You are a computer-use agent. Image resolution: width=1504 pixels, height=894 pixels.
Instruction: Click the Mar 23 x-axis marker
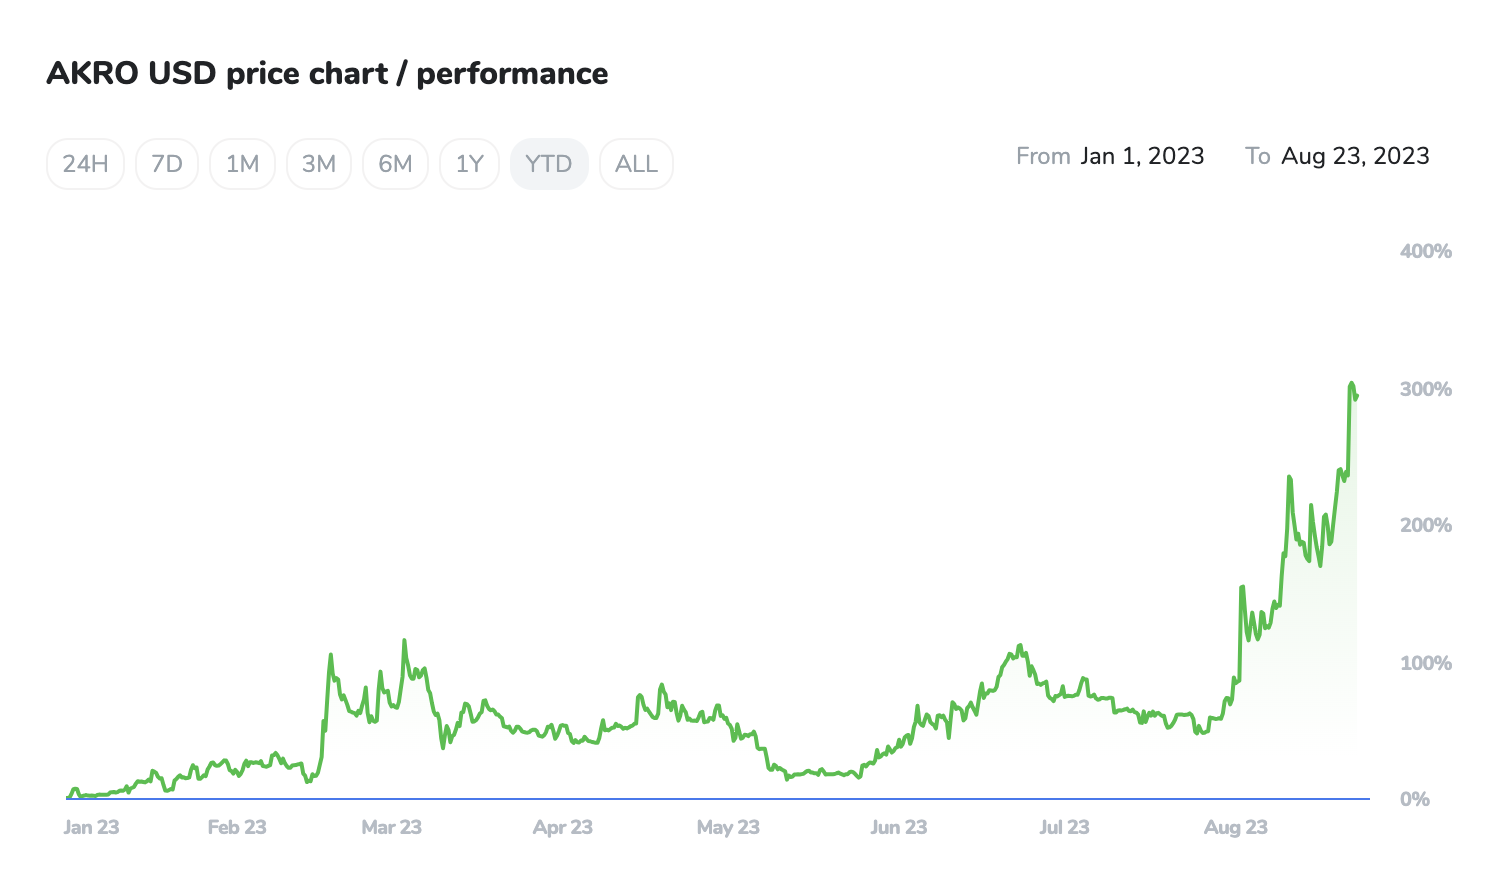click(x=391, y=827)
